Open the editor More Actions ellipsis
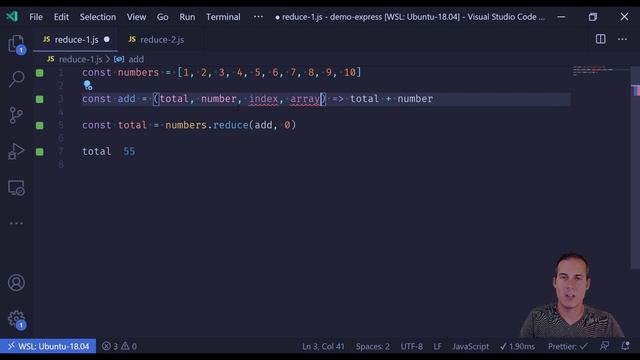 (x=622, y=39)
